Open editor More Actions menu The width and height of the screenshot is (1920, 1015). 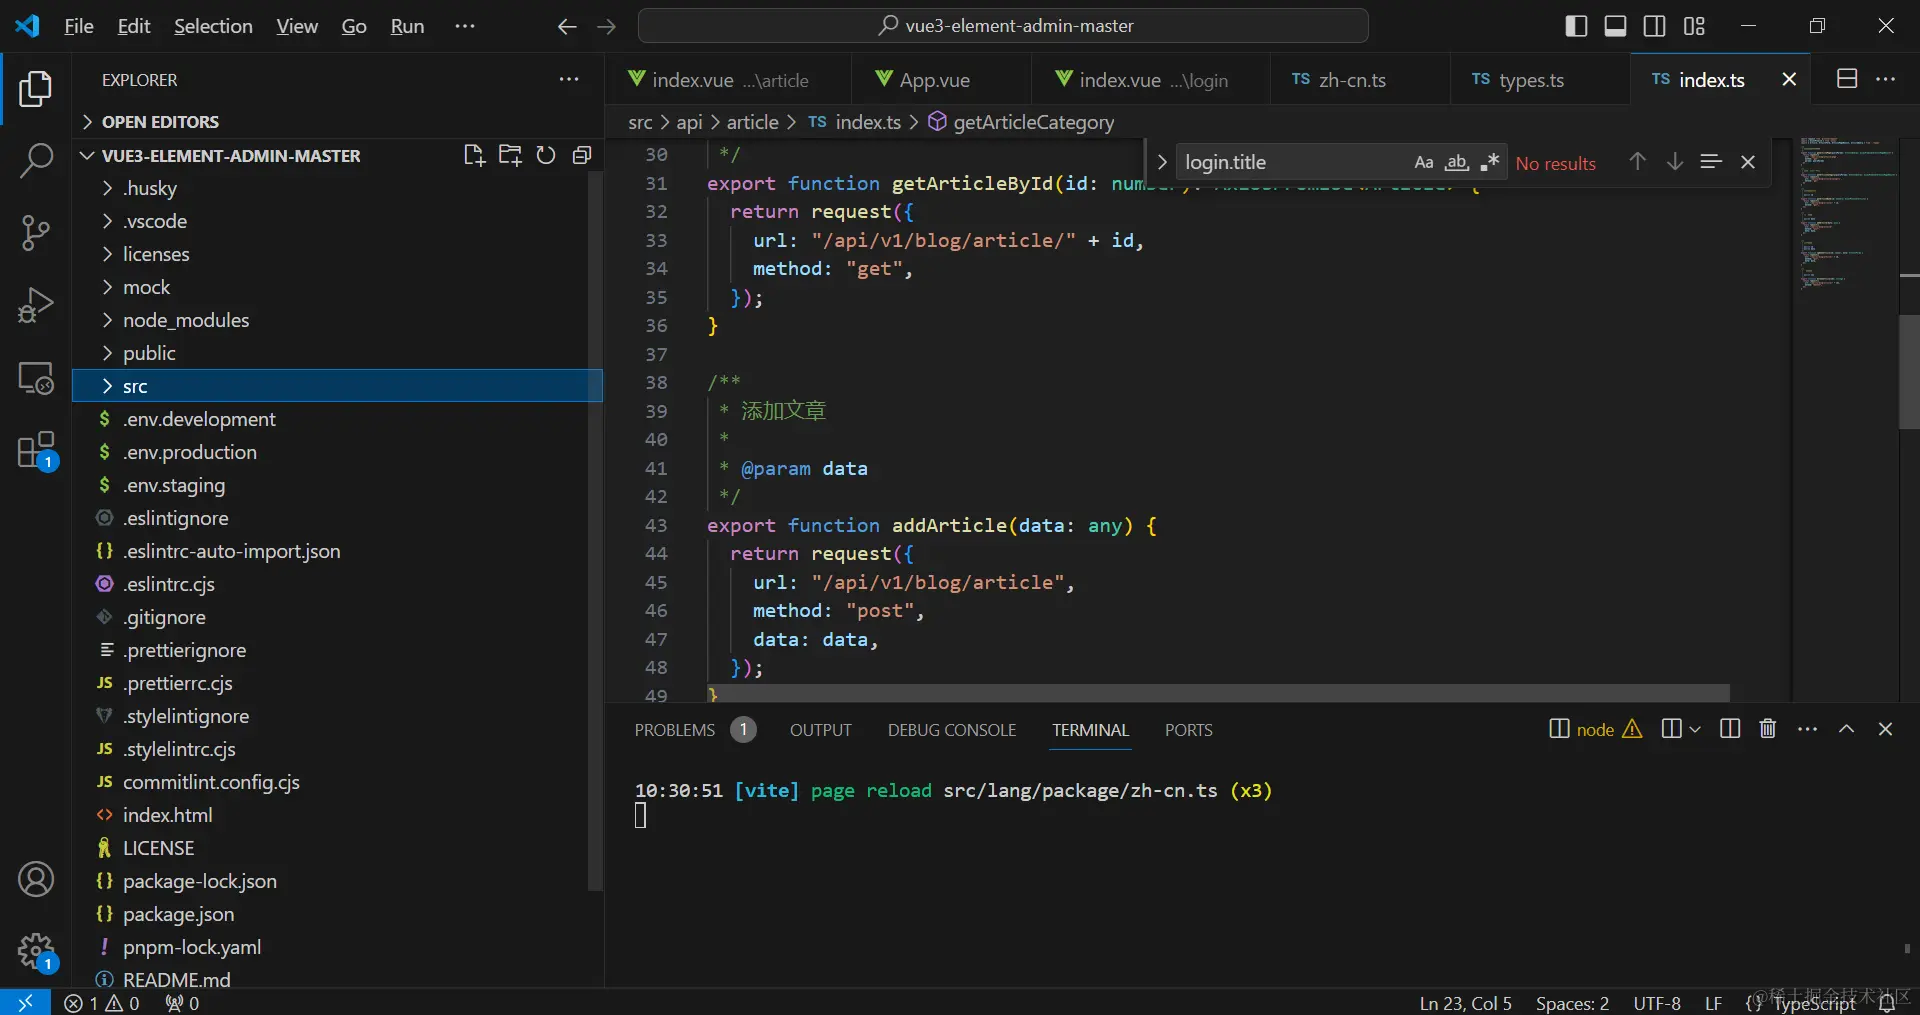pos(1886,79)
